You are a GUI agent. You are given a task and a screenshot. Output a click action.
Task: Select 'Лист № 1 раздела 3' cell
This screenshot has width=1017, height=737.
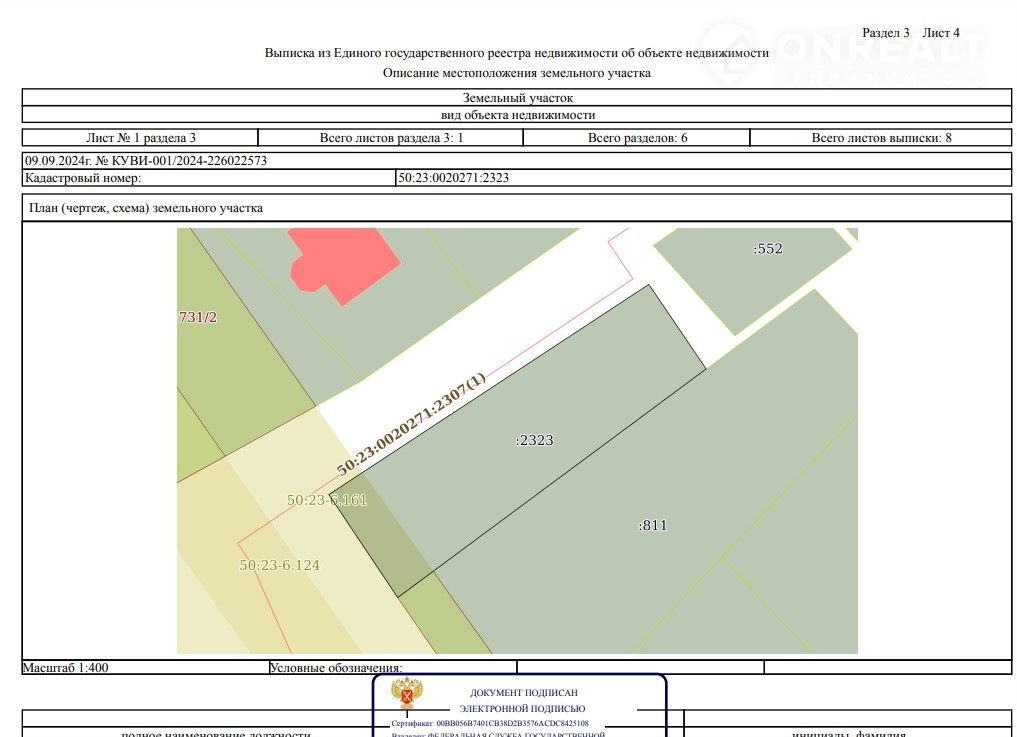(141, 138)
